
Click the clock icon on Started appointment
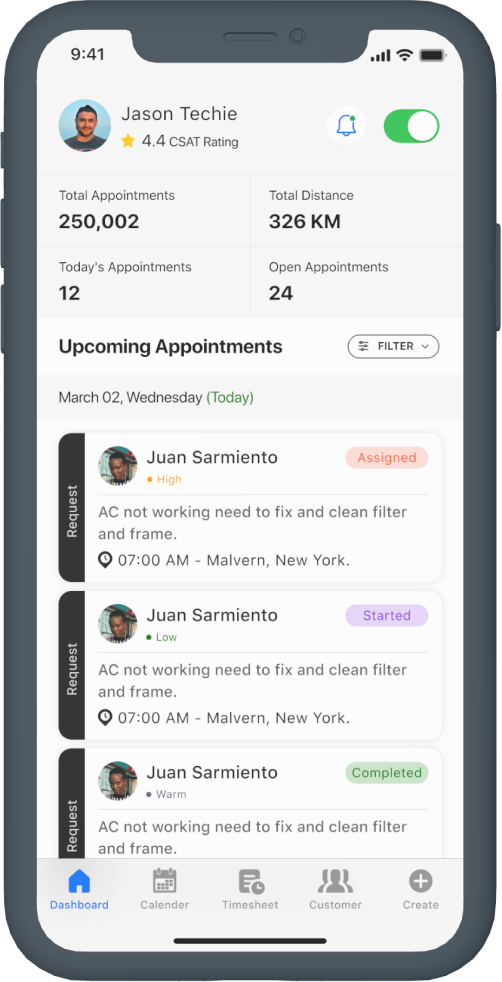[x=105, y=718]
